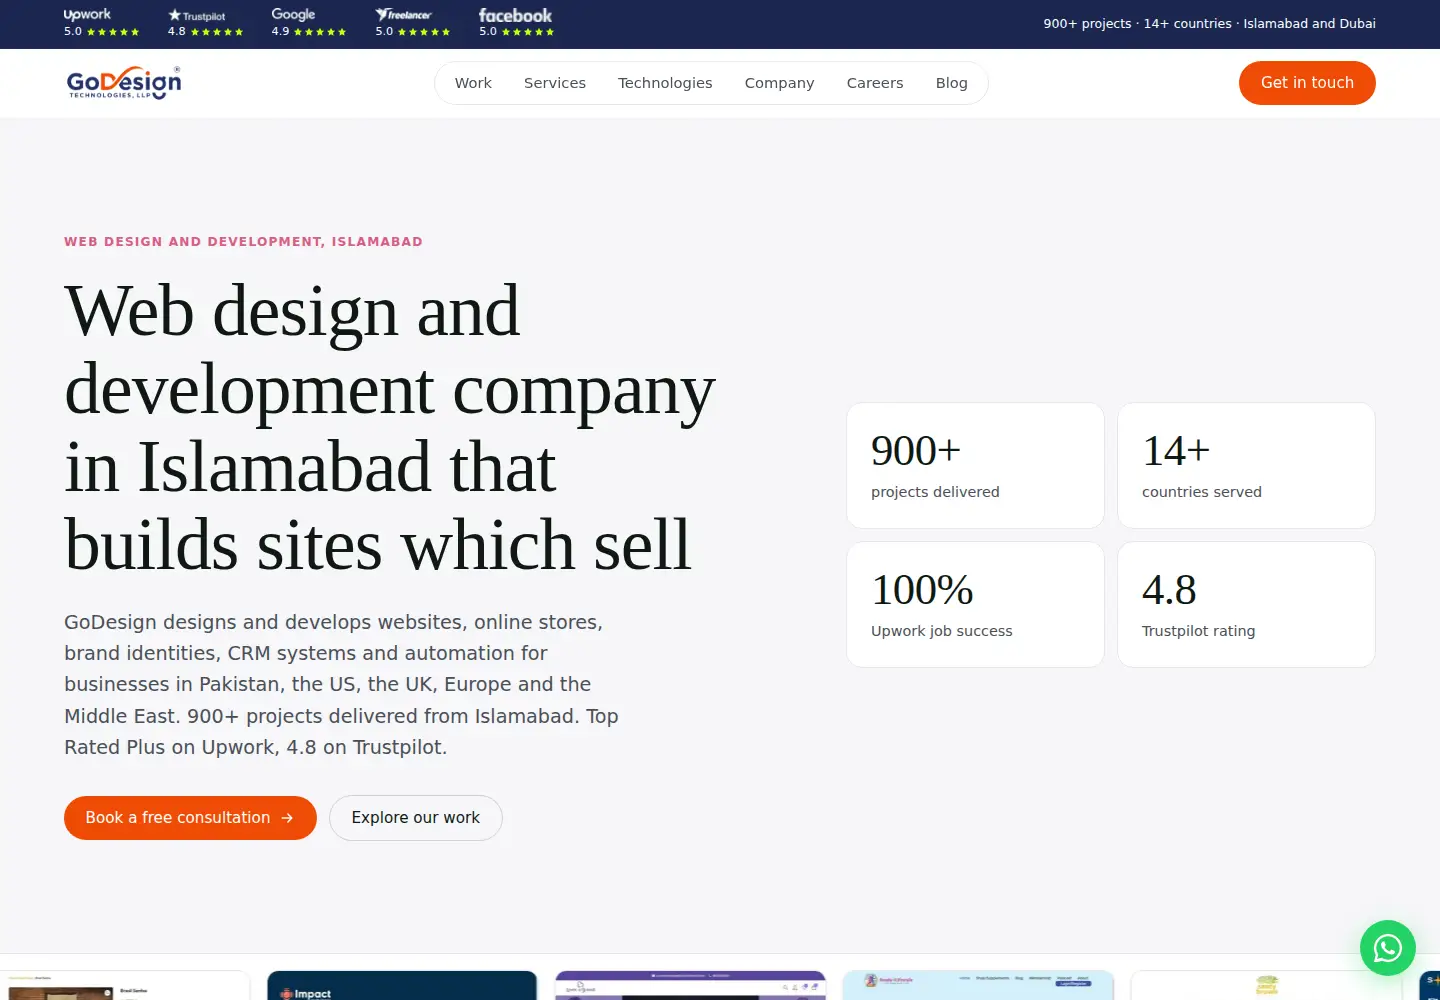This screenshot has width=1440, height=1000.
Task: Click the paragraph starting 'GoDesign designs and develops'
Action: [x=342, y=685]
